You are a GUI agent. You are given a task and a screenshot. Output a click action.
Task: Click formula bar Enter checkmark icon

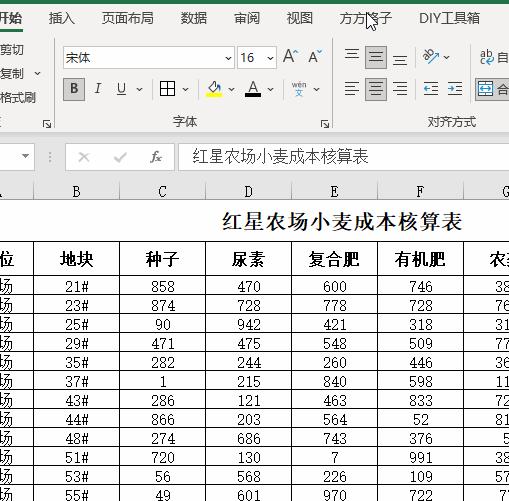coord(120,157)
